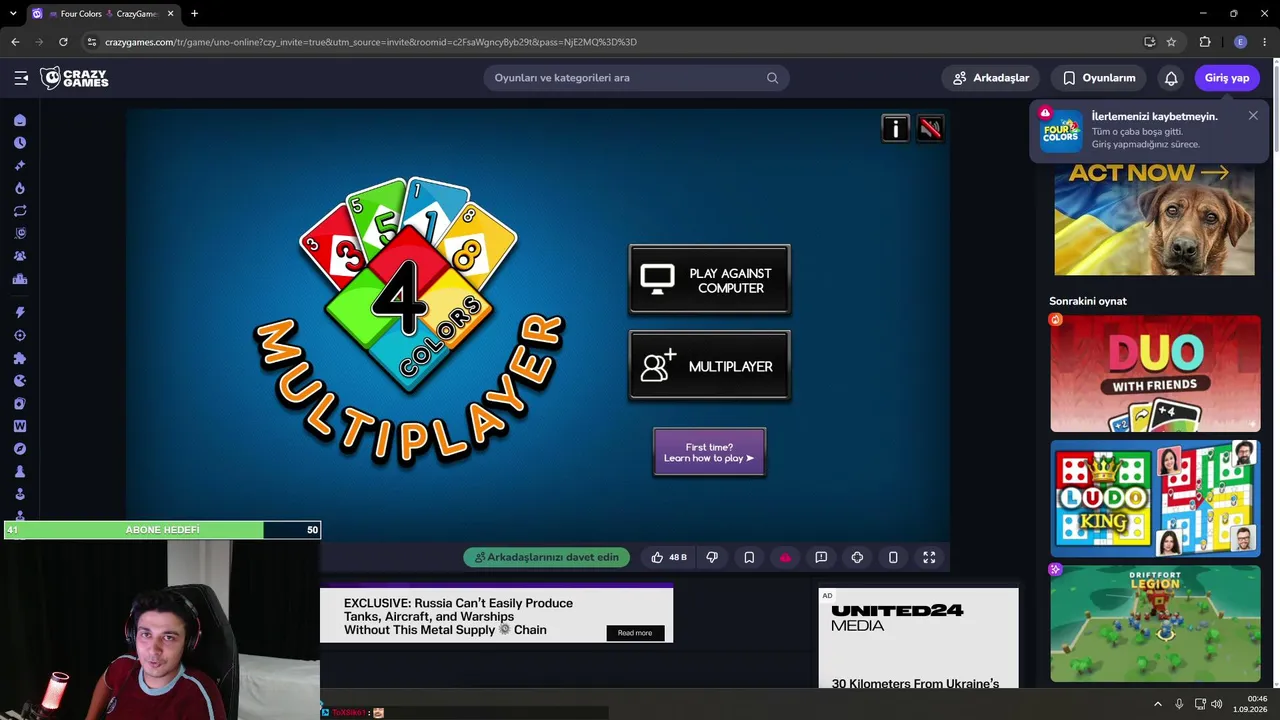This screenshot has width=1280, height=720.
Task: Click the 'ACT NOW' dog advertisement
Action: pos(1154,219)
